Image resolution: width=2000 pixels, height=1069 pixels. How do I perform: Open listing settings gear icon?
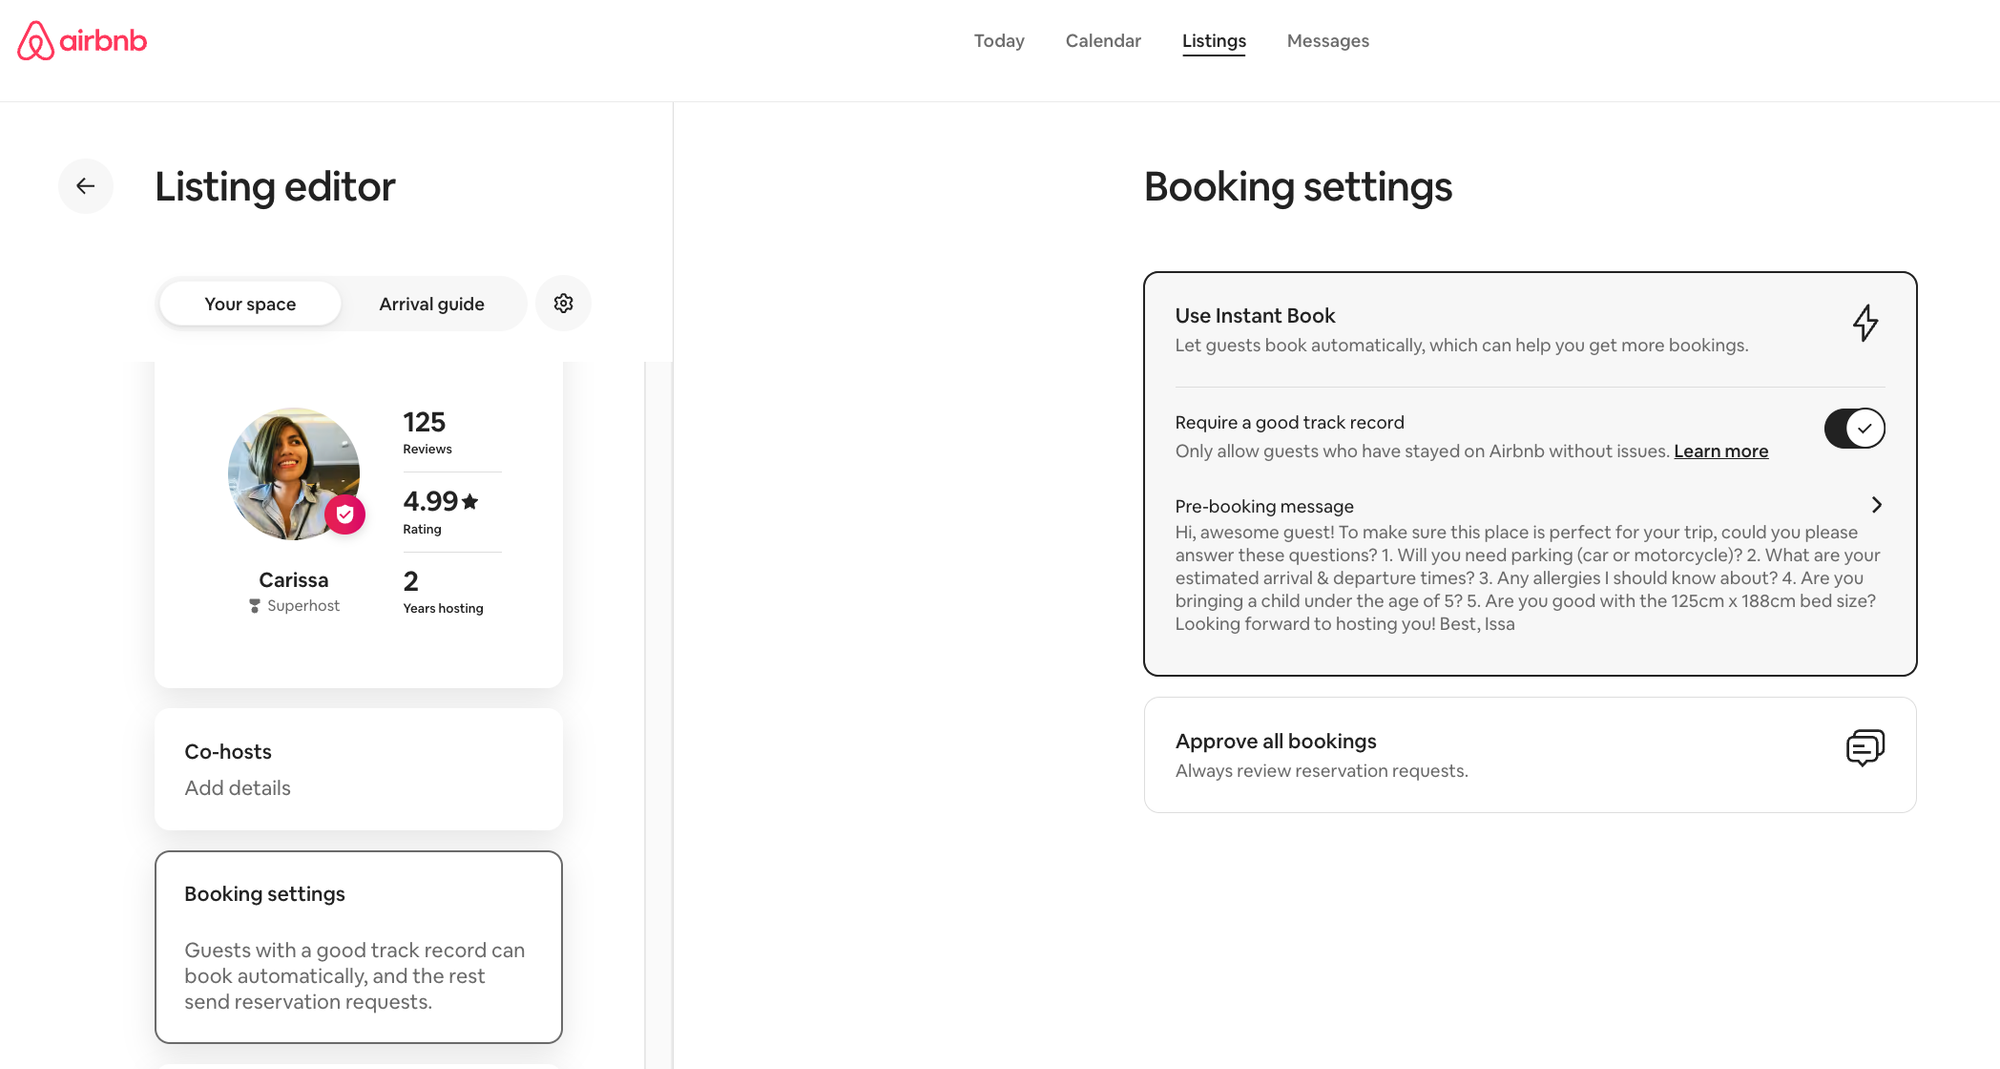(564, 303)
